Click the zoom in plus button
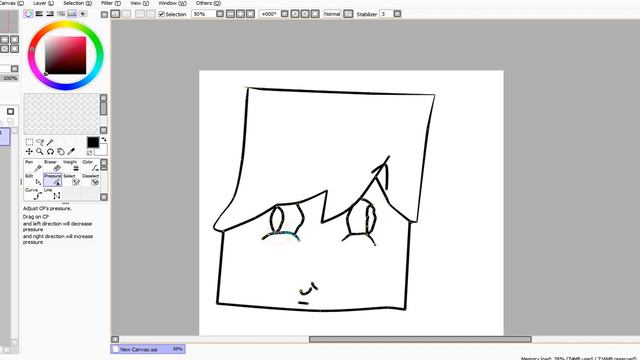The width and height of the screenshot is (640, 360). click(x=240, y=14)
